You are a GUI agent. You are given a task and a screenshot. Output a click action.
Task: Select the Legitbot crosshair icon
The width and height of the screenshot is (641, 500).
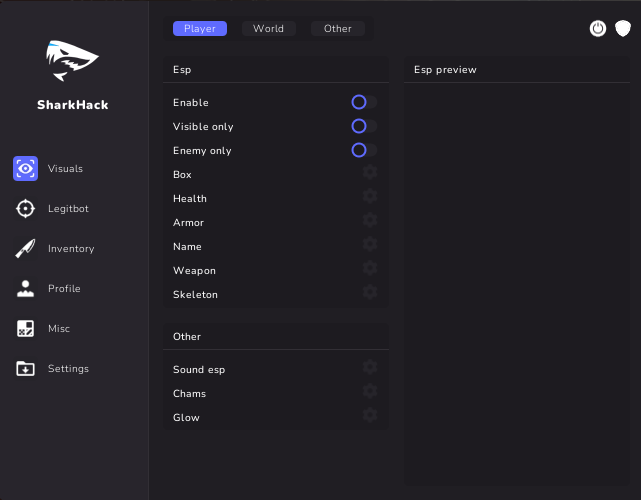(x=26, y=209)
